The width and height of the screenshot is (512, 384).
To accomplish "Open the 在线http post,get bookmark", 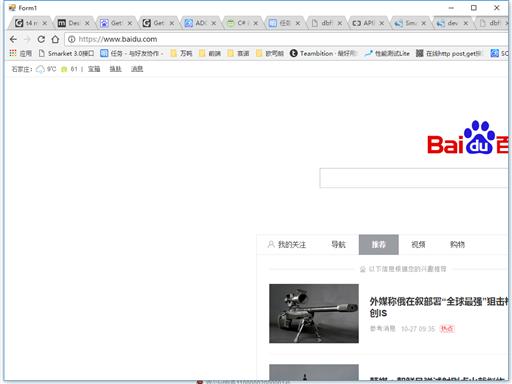I will [449, 53].
